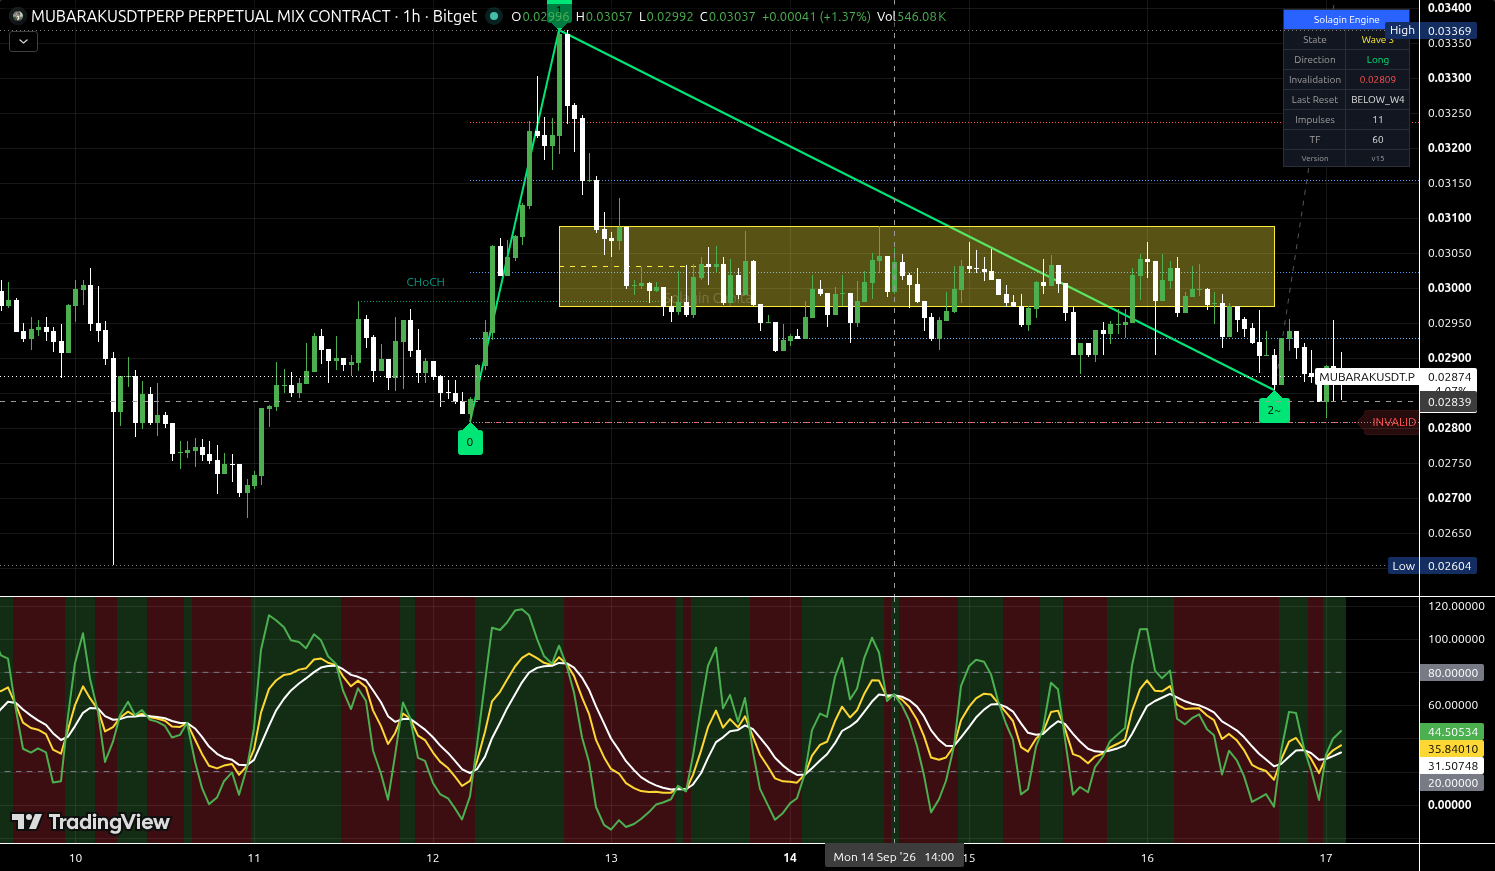Click the v15 version cell
The width and height of the screenshot is (1495, 871).
pos(1377,158)
